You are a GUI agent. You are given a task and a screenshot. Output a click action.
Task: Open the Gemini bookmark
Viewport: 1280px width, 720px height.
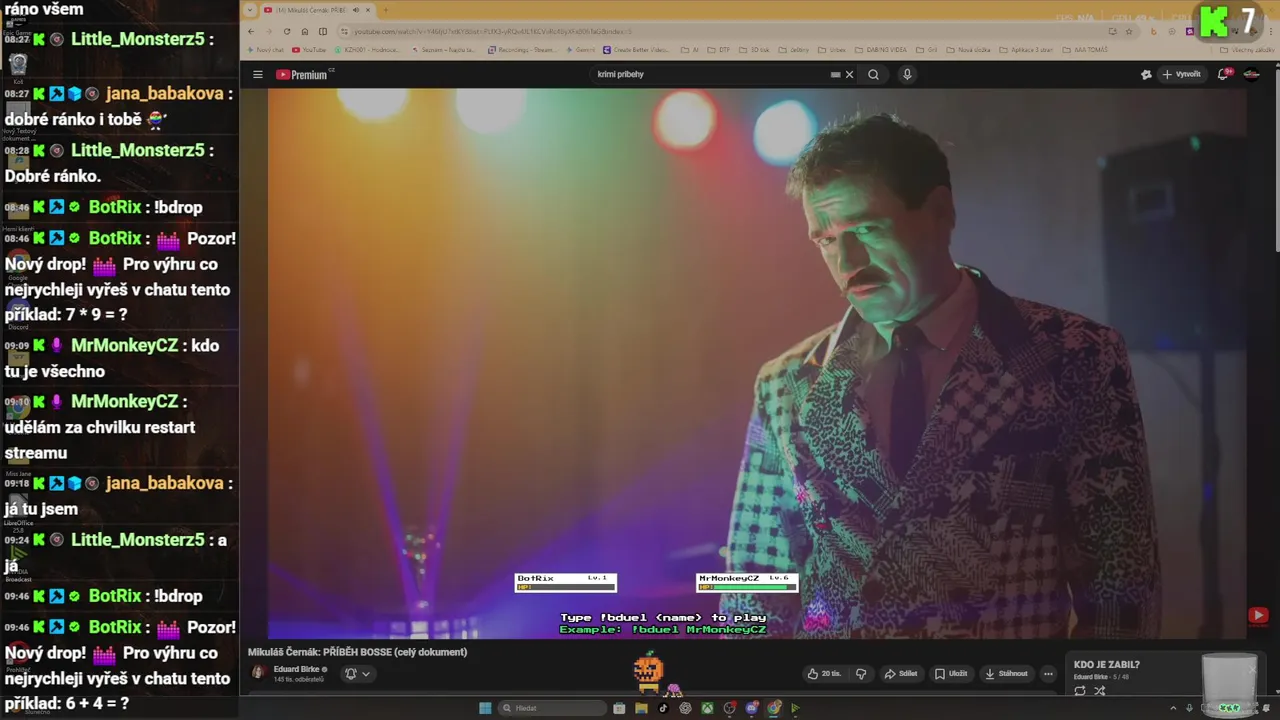click(579, 49)
